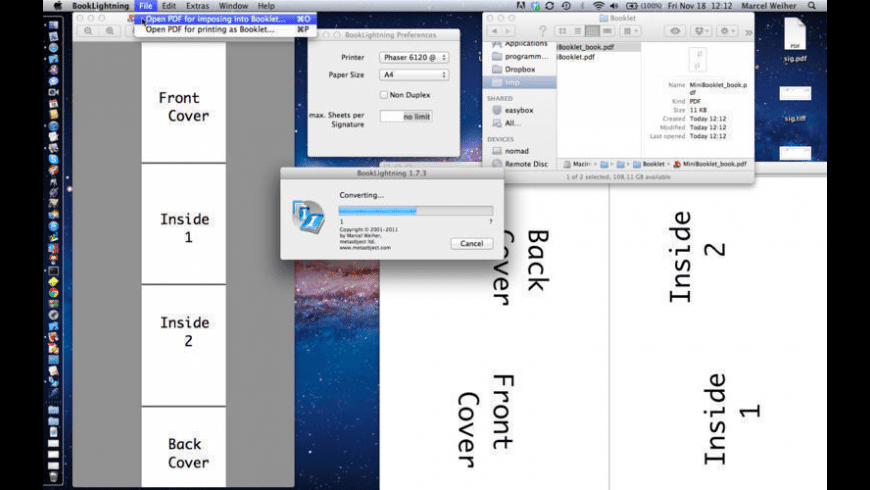870x490 pixels.
Task: Choose Open PDF for imposing into Booklet
Action: coord(226,19)
